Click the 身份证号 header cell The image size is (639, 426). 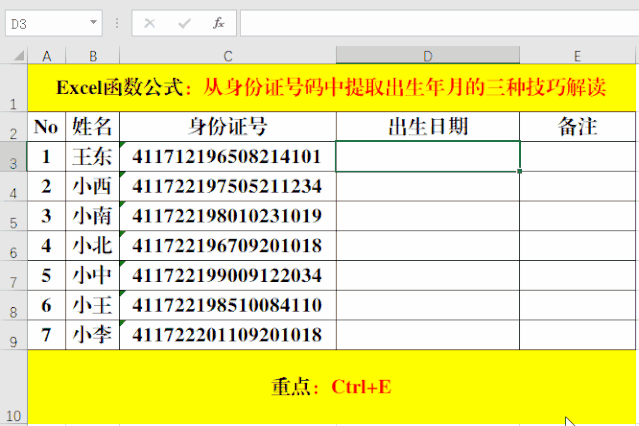point(228,126)
